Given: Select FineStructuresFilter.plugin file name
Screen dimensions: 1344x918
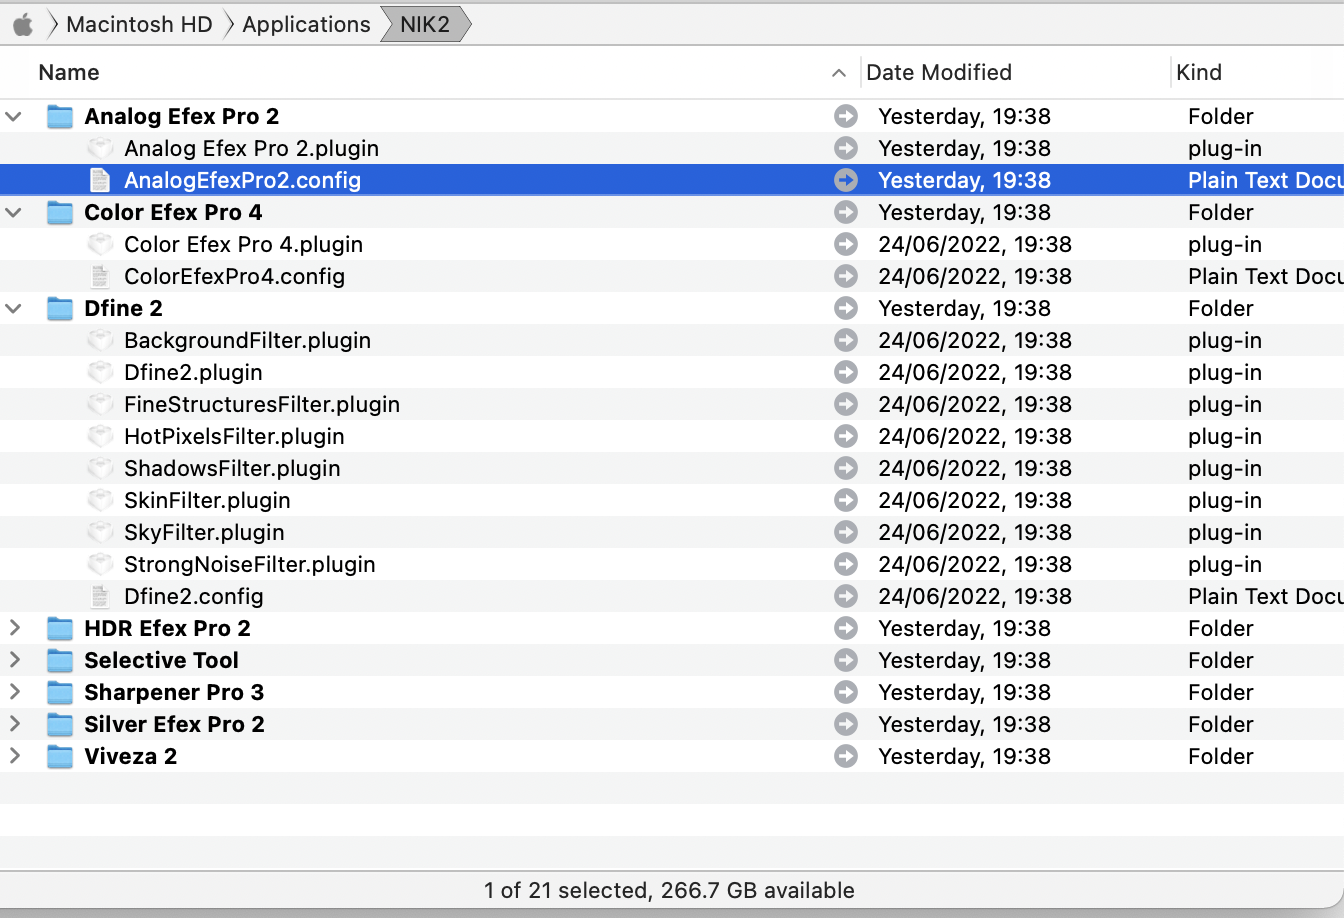Looking at the screenshot, I should (262, 404).
